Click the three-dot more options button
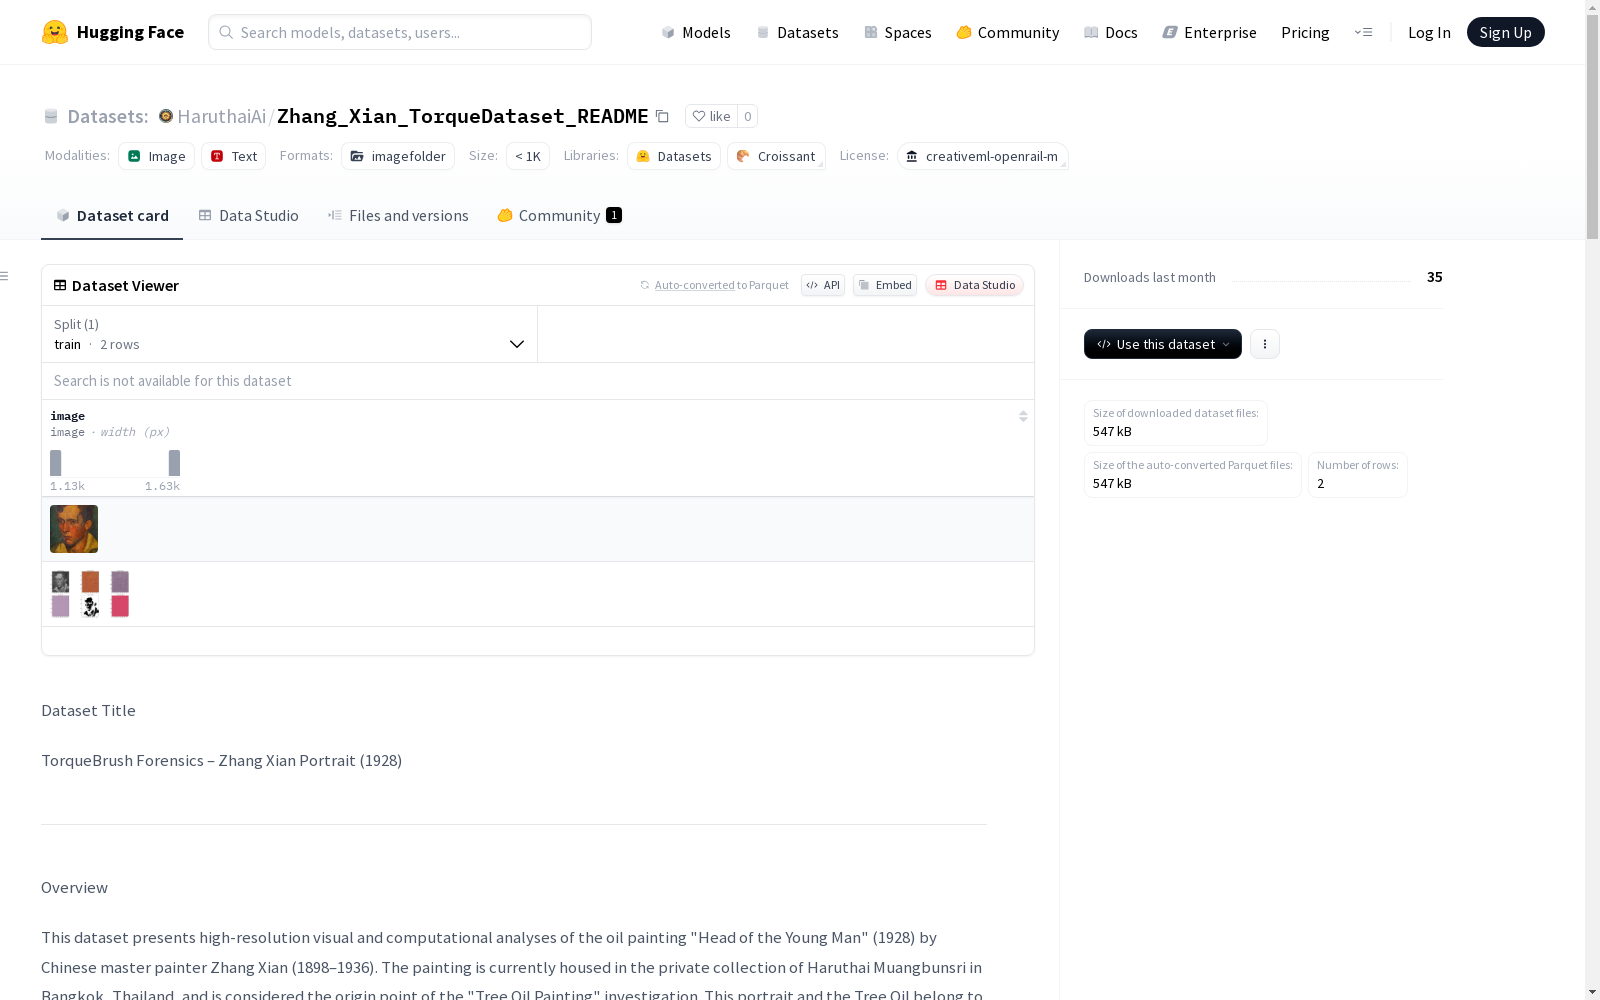The width and height of the screenshot is (1600, 1000). click(1265, 344)
